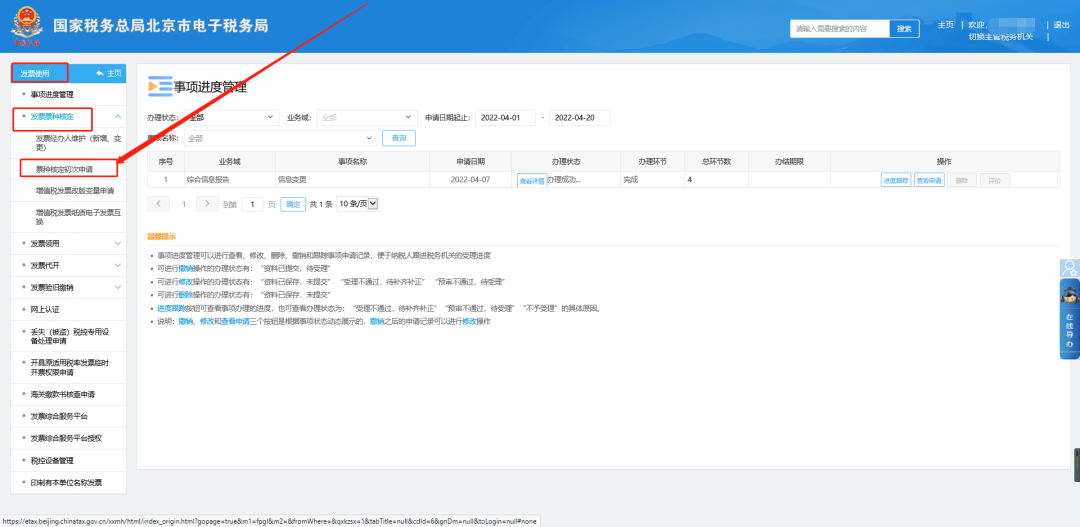Viewport: 1080px width, 527px height.
Task: Click the page number jump input
Action: pyautogui.click(x=253, y=204)
